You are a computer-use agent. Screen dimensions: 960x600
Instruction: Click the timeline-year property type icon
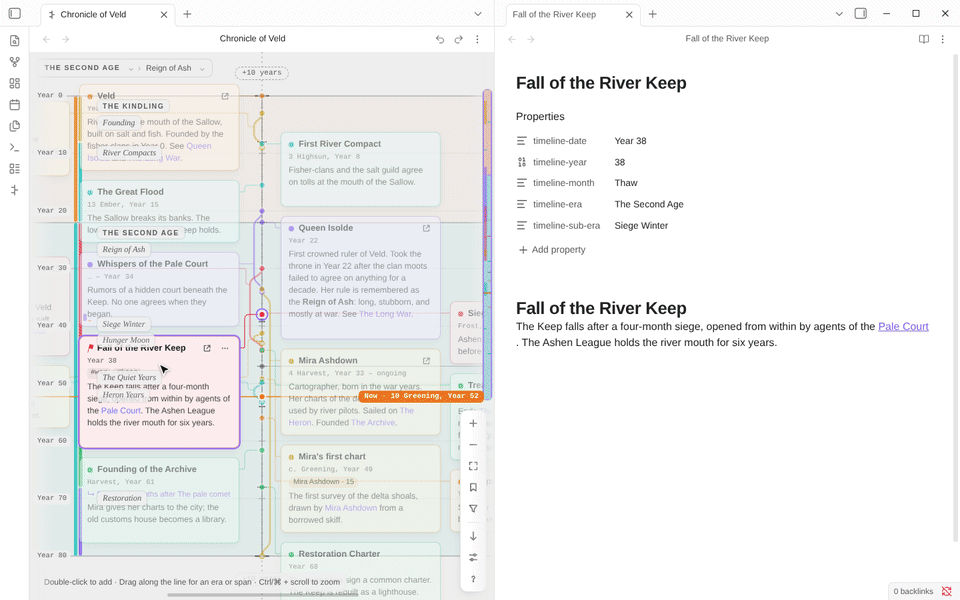coord(522,162)
